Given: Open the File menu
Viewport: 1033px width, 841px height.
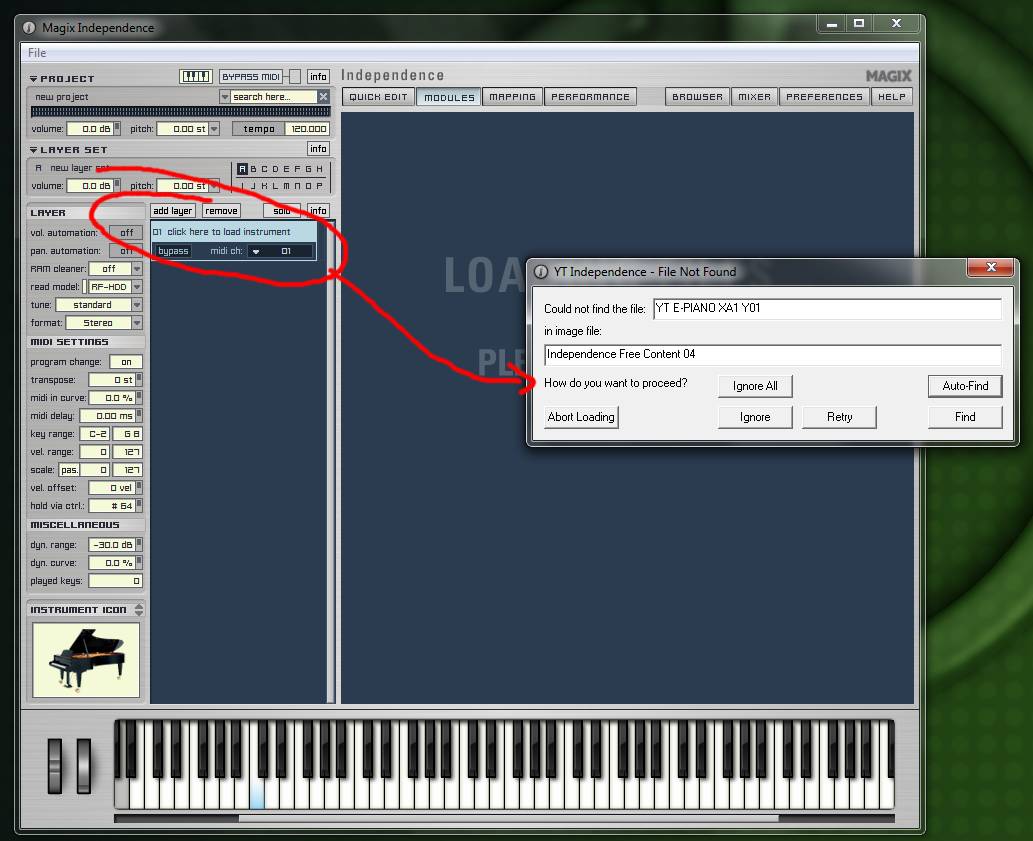Looking at the screenshot, I should [37, 53].
